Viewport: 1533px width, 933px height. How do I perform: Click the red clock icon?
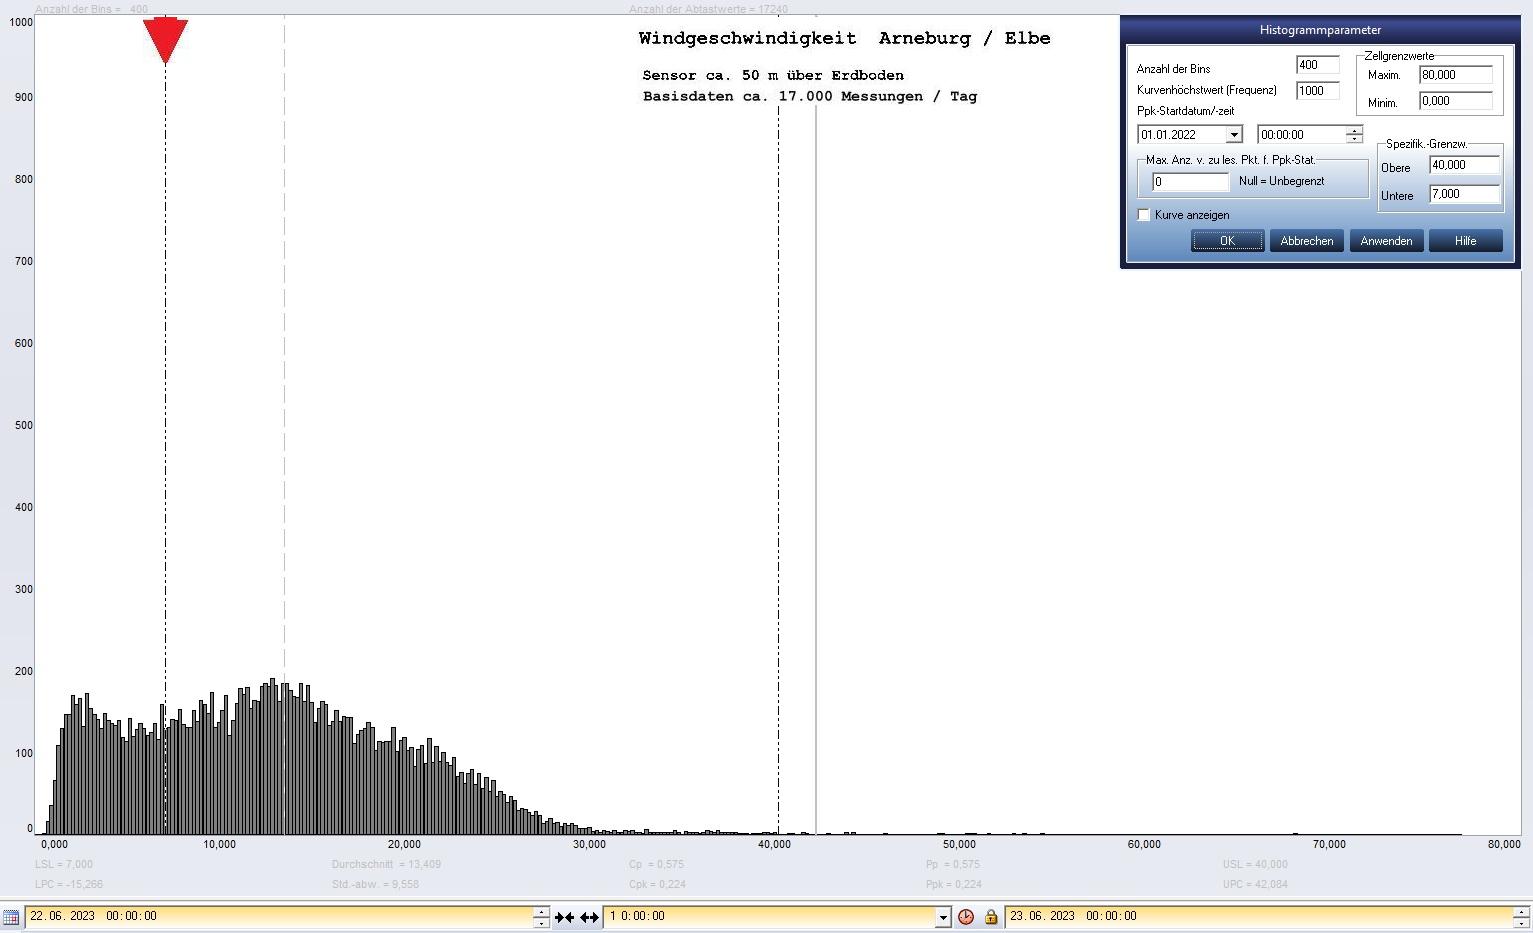click(x=966, y=916)
